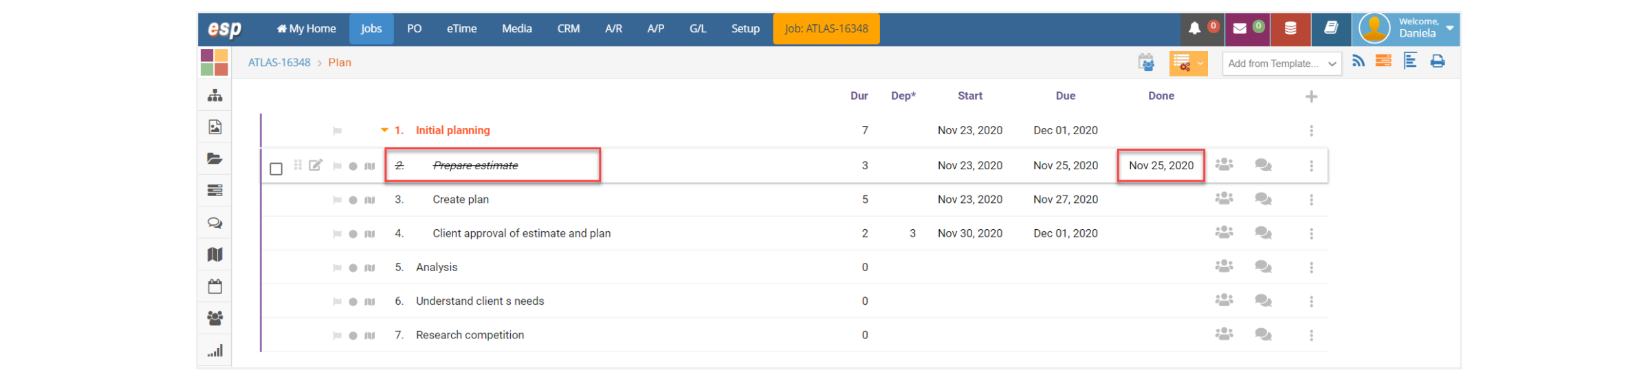1646x387 pixels.
Task: Open assignees icon for Create plan
Action: coord(1224,199)
